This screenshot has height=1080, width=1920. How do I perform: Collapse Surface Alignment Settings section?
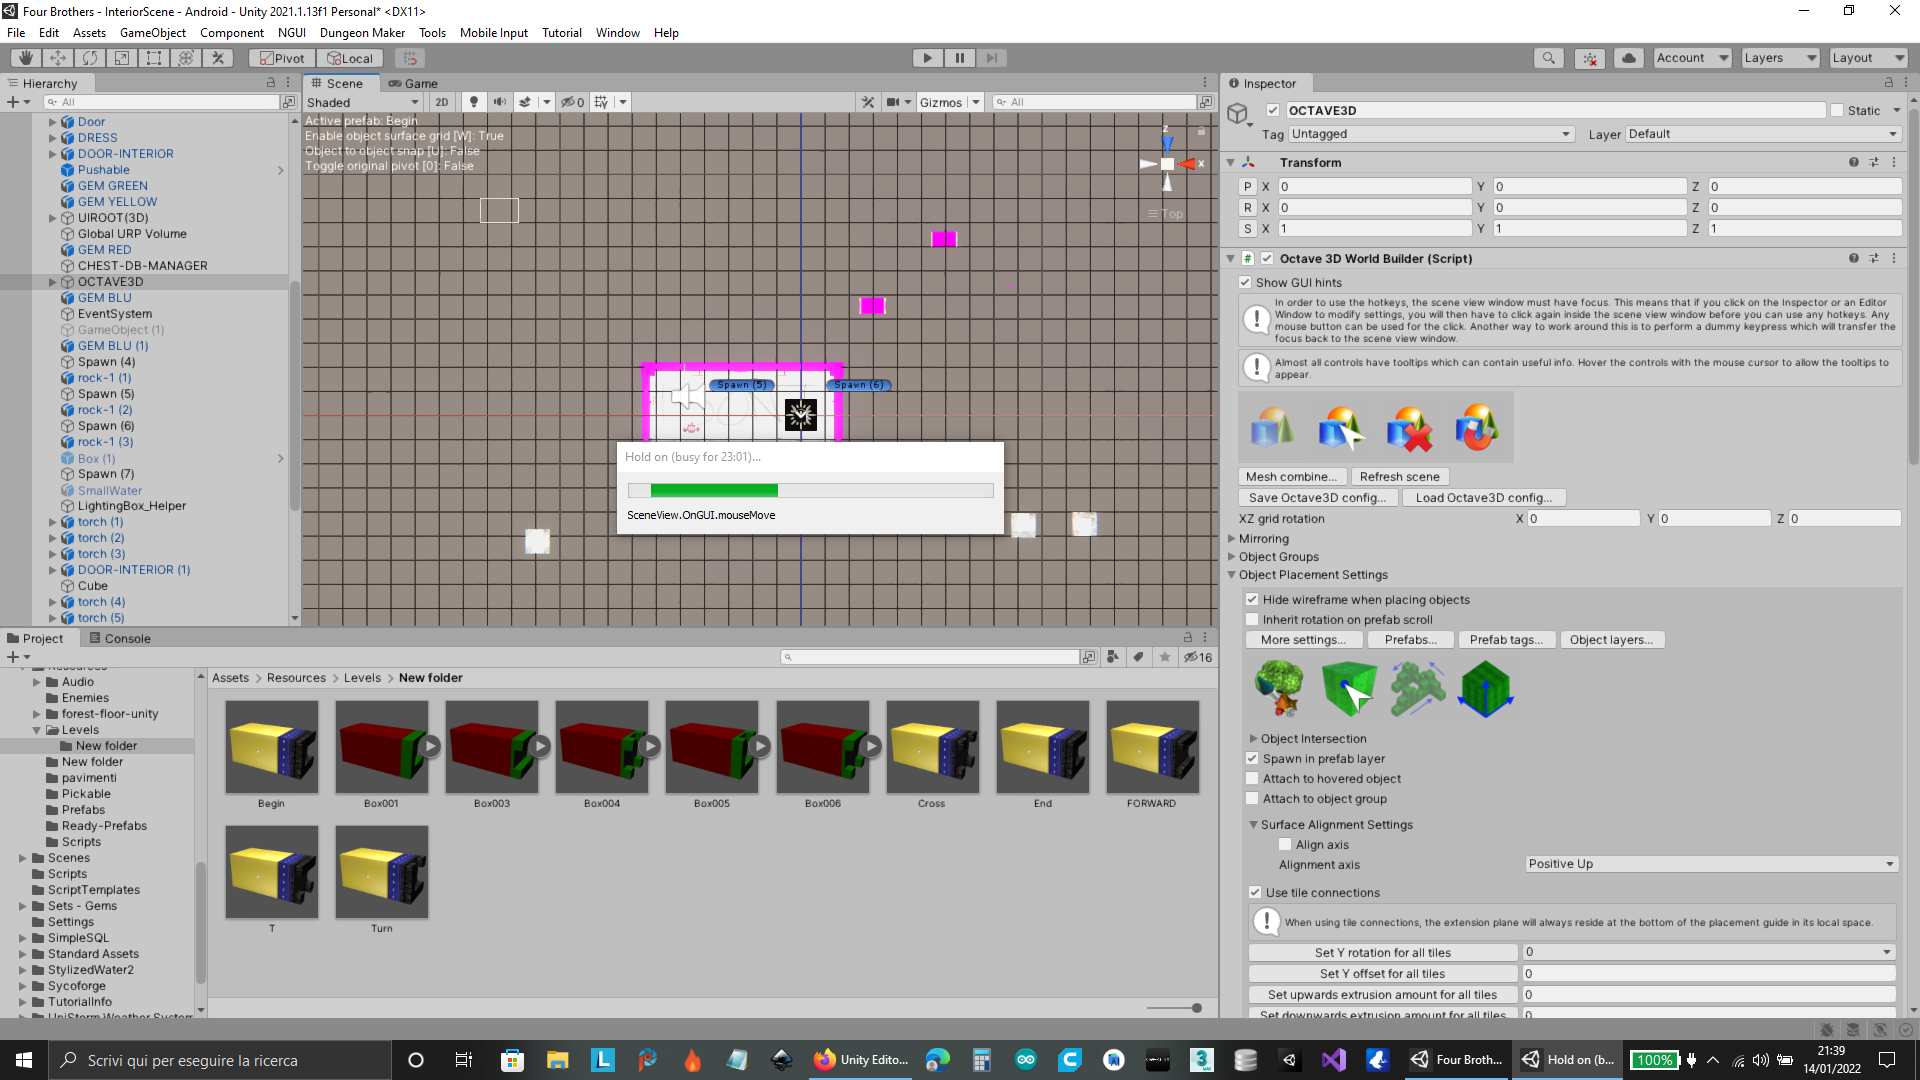(1253, 825)
